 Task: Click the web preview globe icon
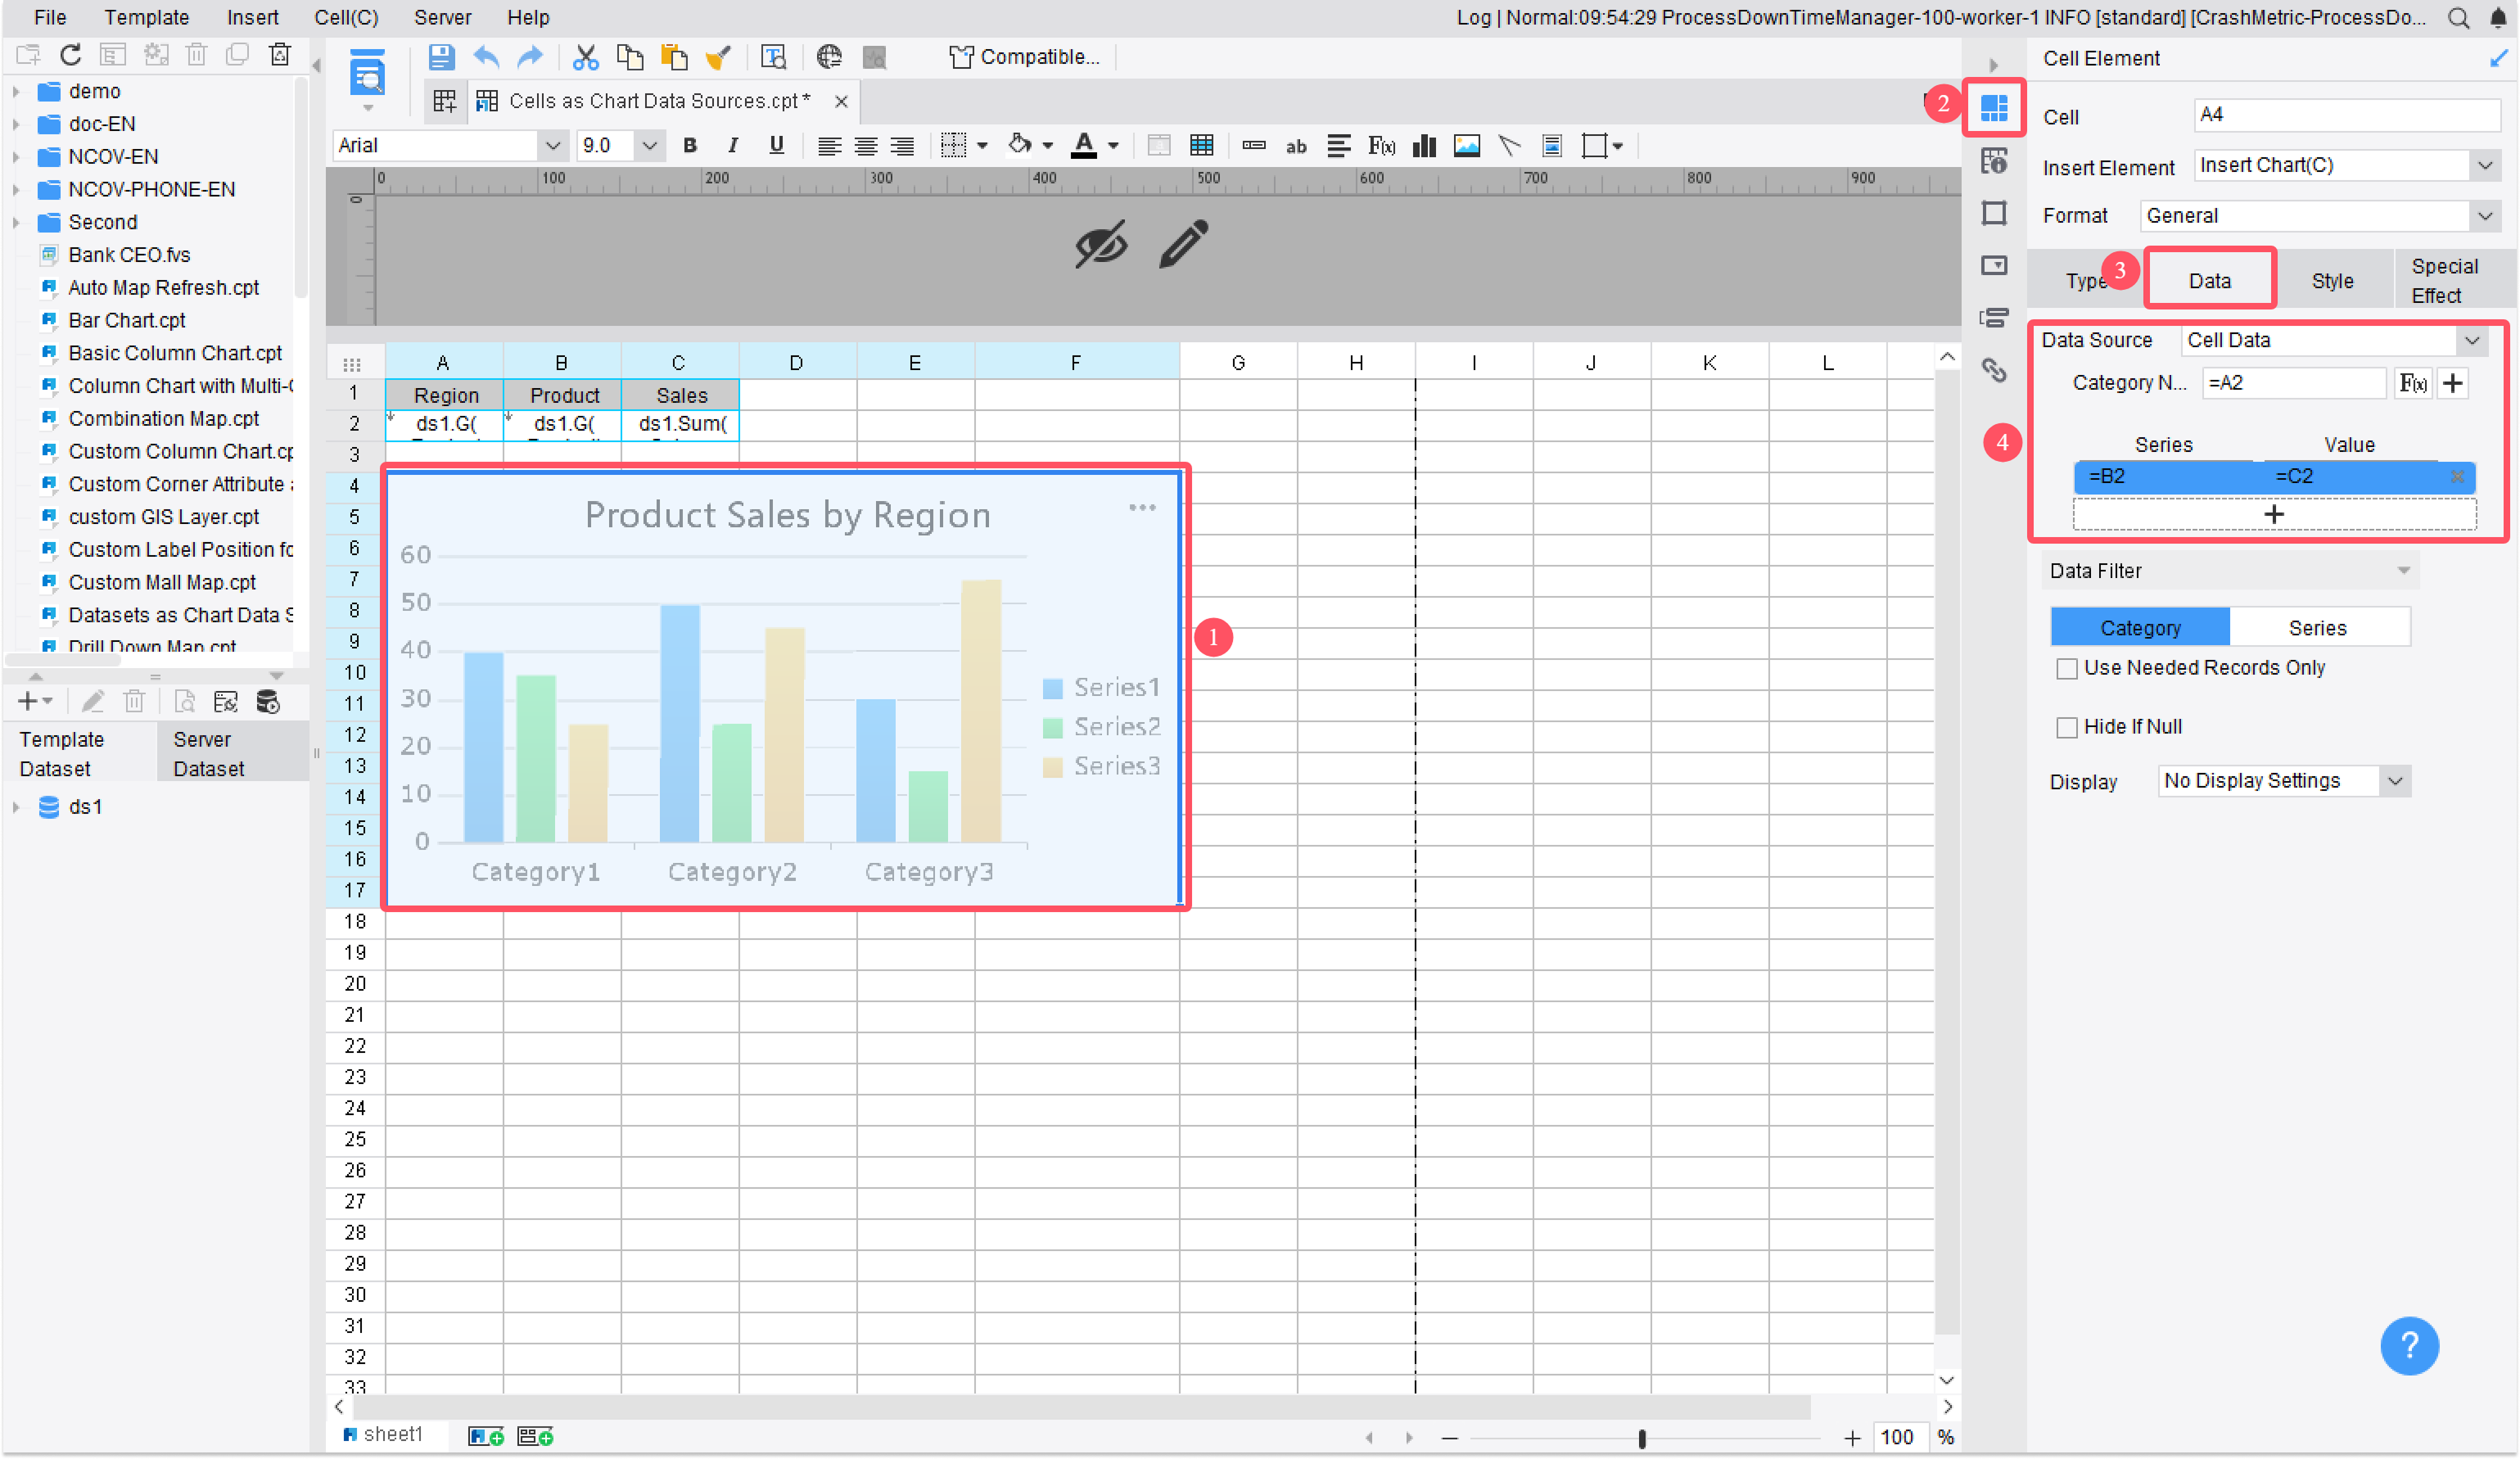(829, 57)
